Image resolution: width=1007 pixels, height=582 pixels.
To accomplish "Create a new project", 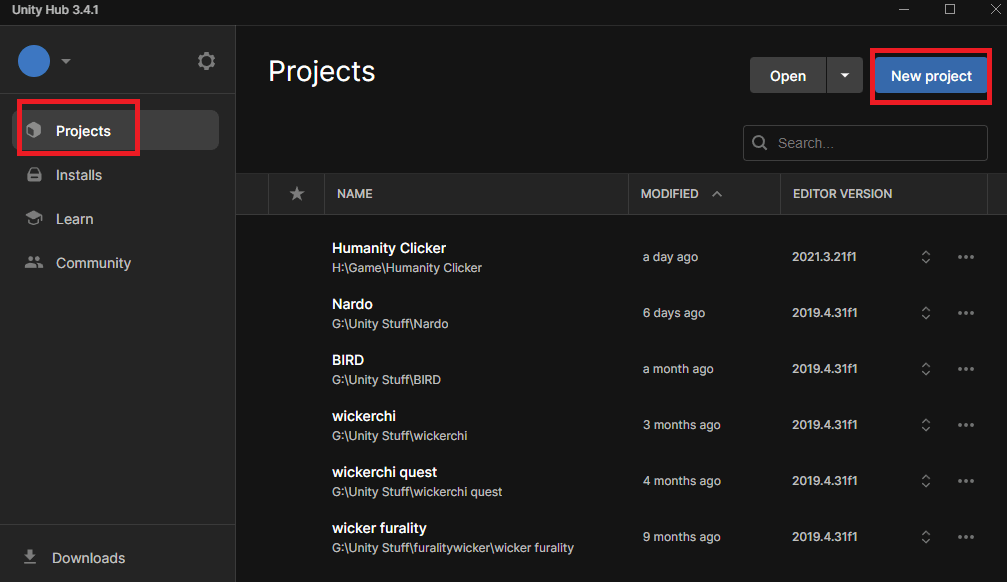I will [930, 75].
